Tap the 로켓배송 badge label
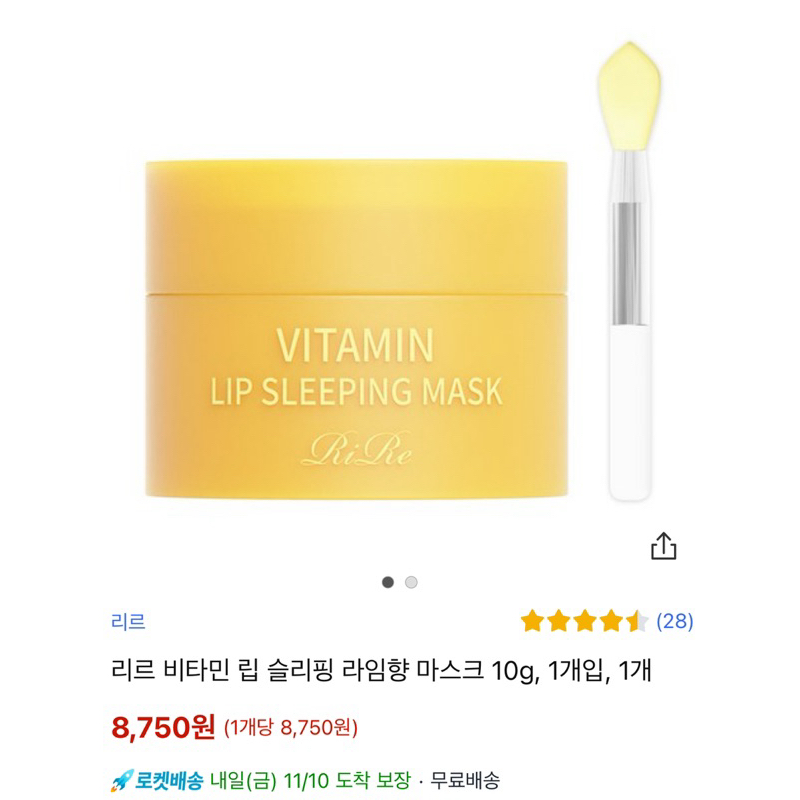This screenshot has height=800, width=800. (x=169, y=780)
